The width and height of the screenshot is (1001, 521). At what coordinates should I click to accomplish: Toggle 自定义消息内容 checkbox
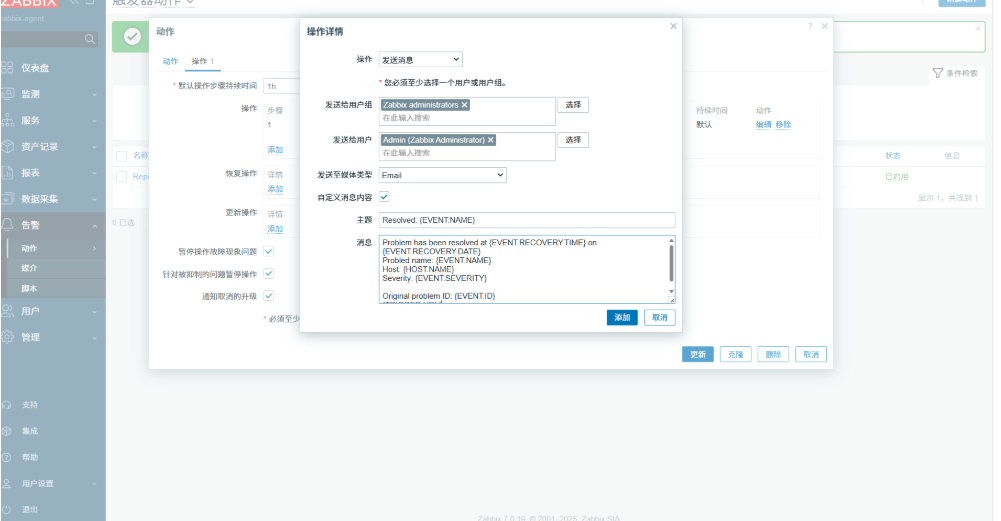(384, 197)
